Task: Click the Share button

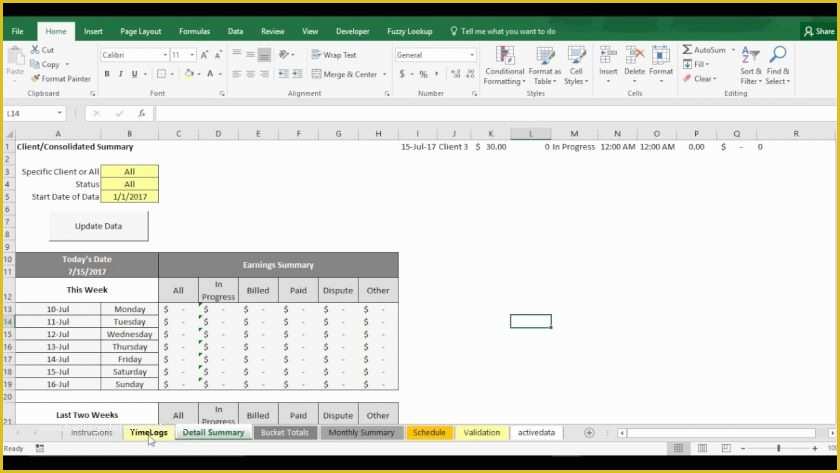Action: tap(819, 31)
